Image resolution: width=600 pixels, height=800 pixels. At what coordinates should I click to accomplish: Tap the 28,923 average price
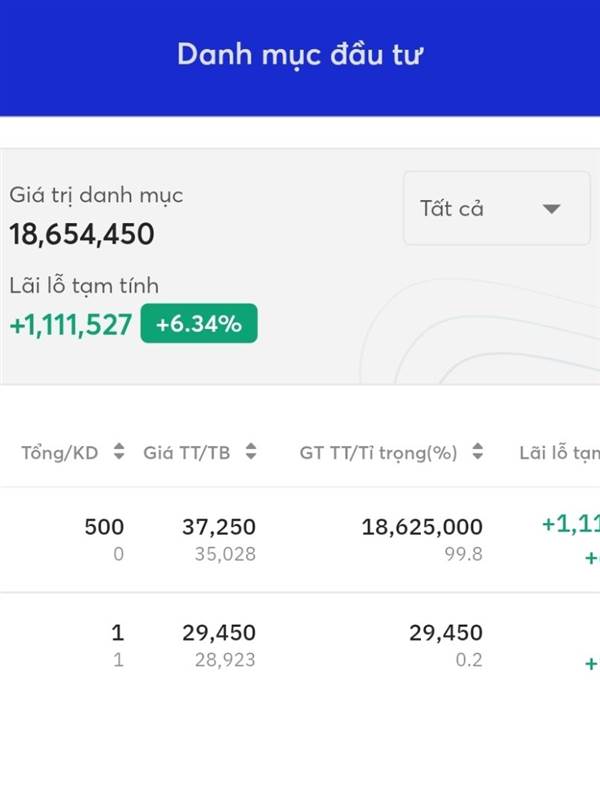tap(224, 660)
